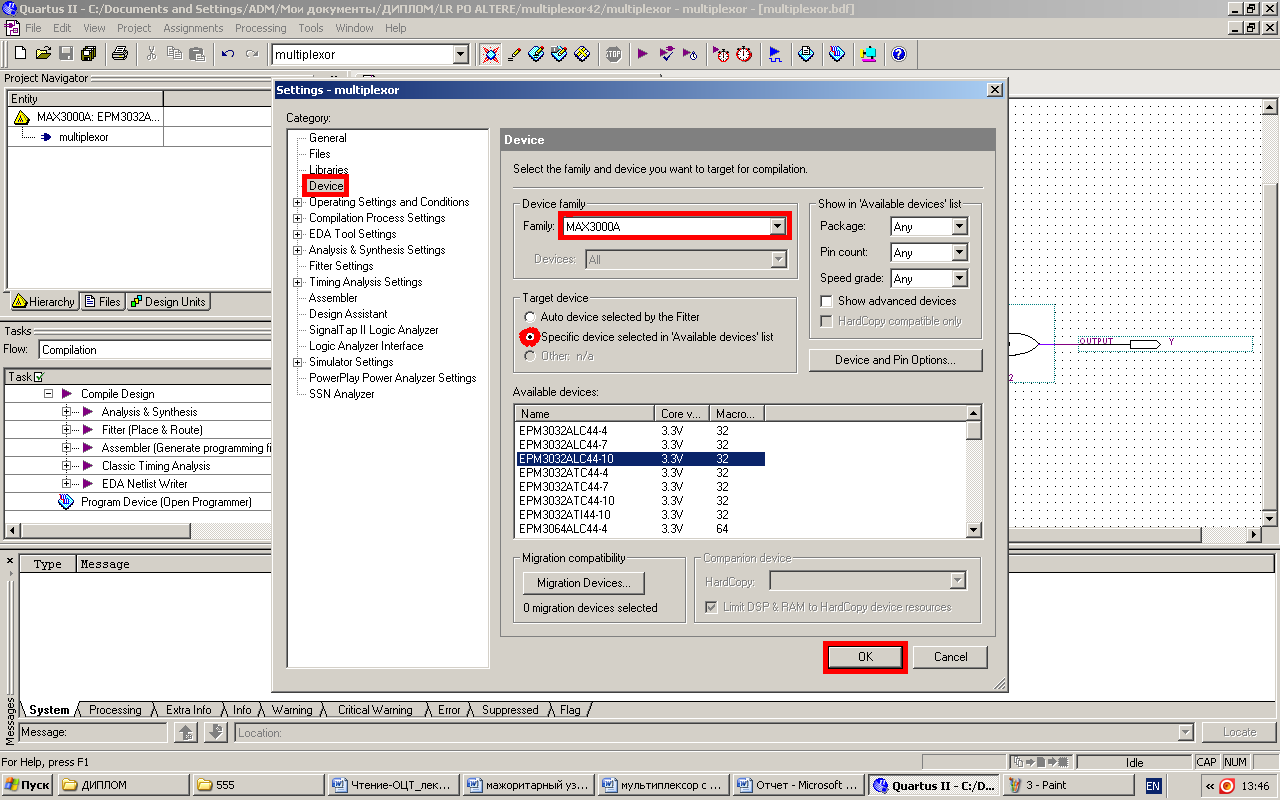Open the ДИПЛОМ folder taskbar item
1280x800 pixels.
(x=124, y=785)
